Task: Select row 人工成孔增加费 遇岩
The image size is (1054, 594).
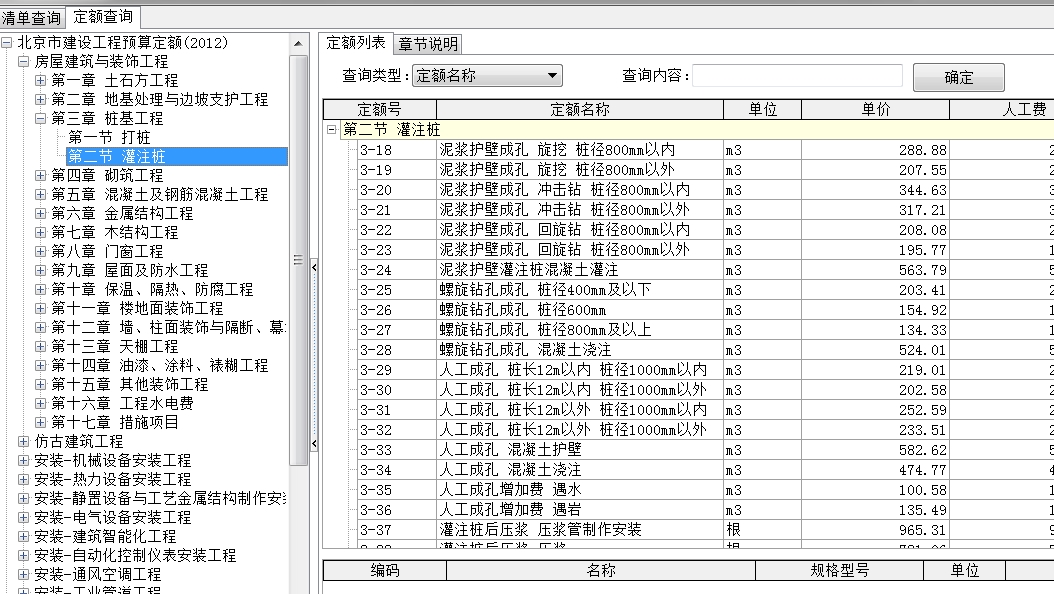Action: click(705, 510)
